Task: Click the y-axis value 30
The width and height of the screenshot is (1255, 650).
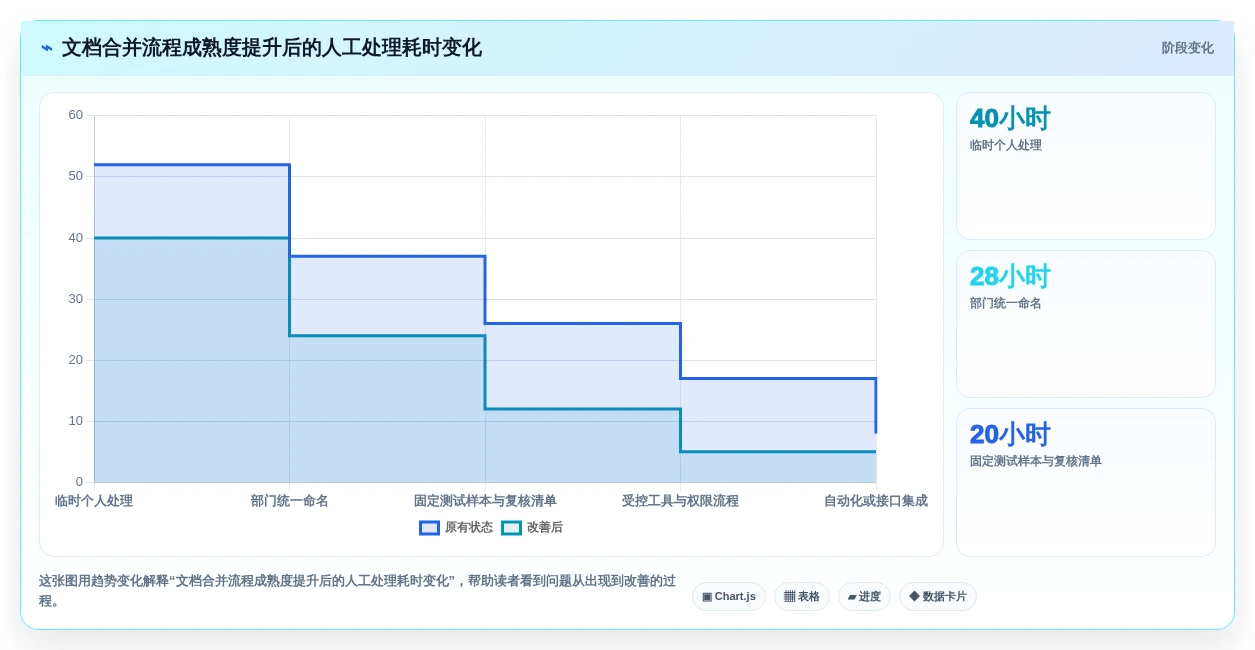Action: [76, 299]
